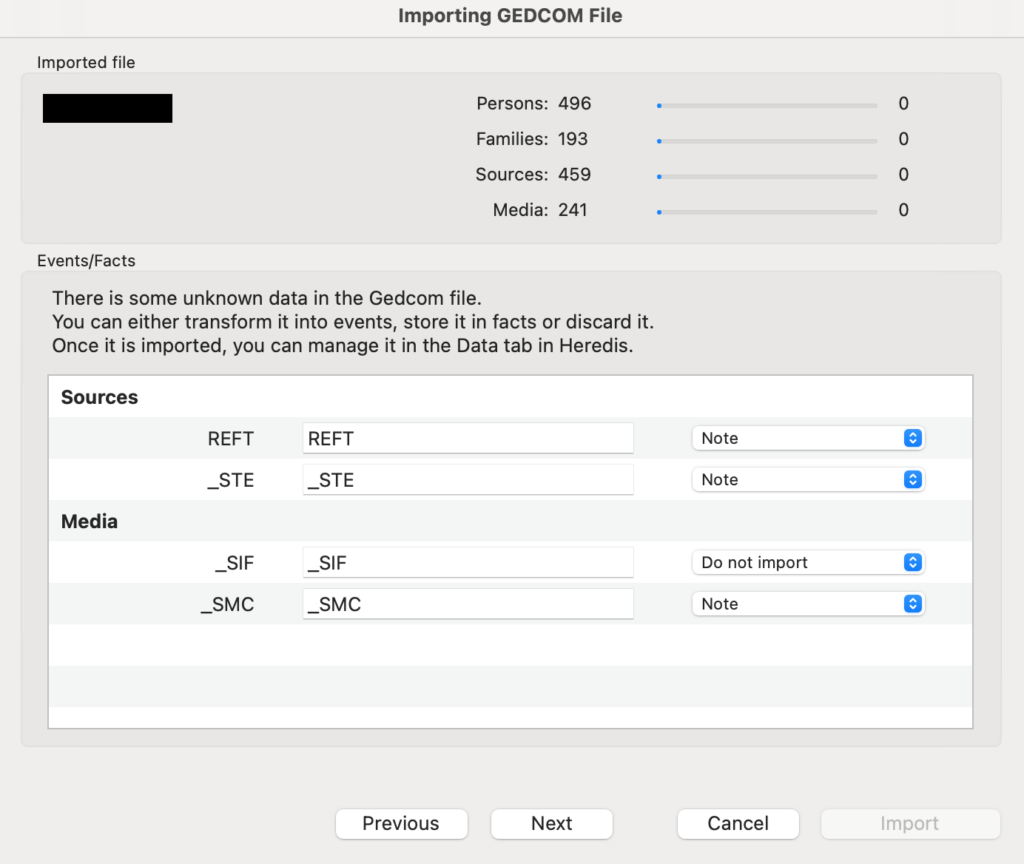Click the Import button
The height and width of the screenshot is (864, 1024).
pyautogui.click(x=908, y=823)
